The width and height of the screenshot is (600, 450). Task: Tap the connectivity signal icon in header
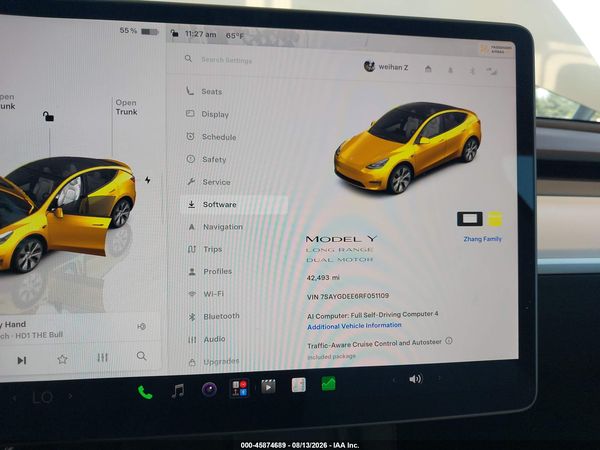point(492,71)
